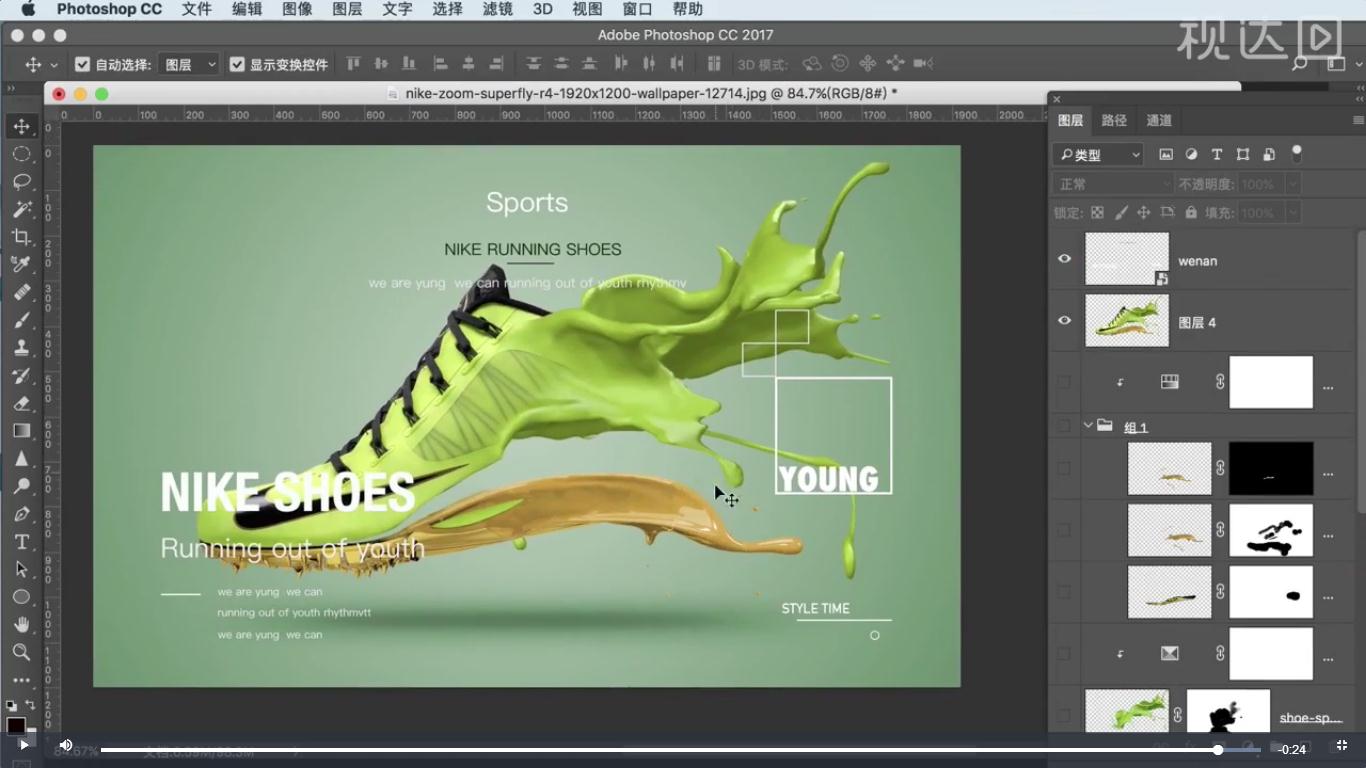Viewport: 1366px width, 768px height.
Task: Switch to the 通道 tab
Action: coord(1159,120)
